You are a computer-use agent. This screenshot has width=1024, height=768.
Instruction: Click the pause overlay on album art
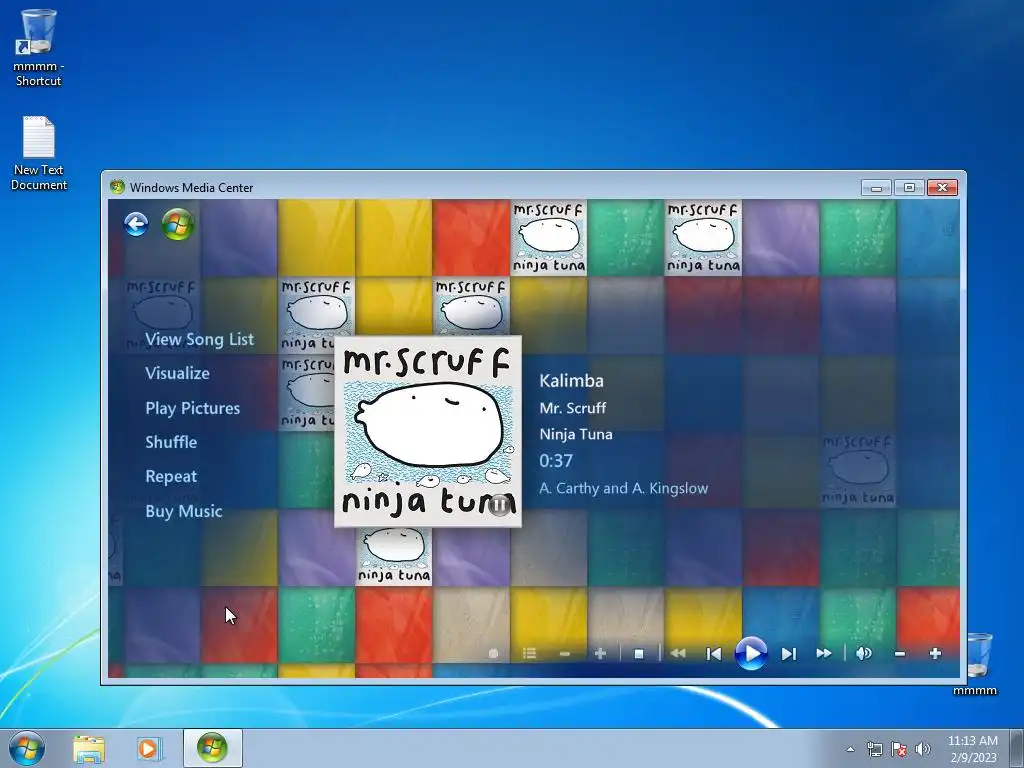tap(500, 505)
